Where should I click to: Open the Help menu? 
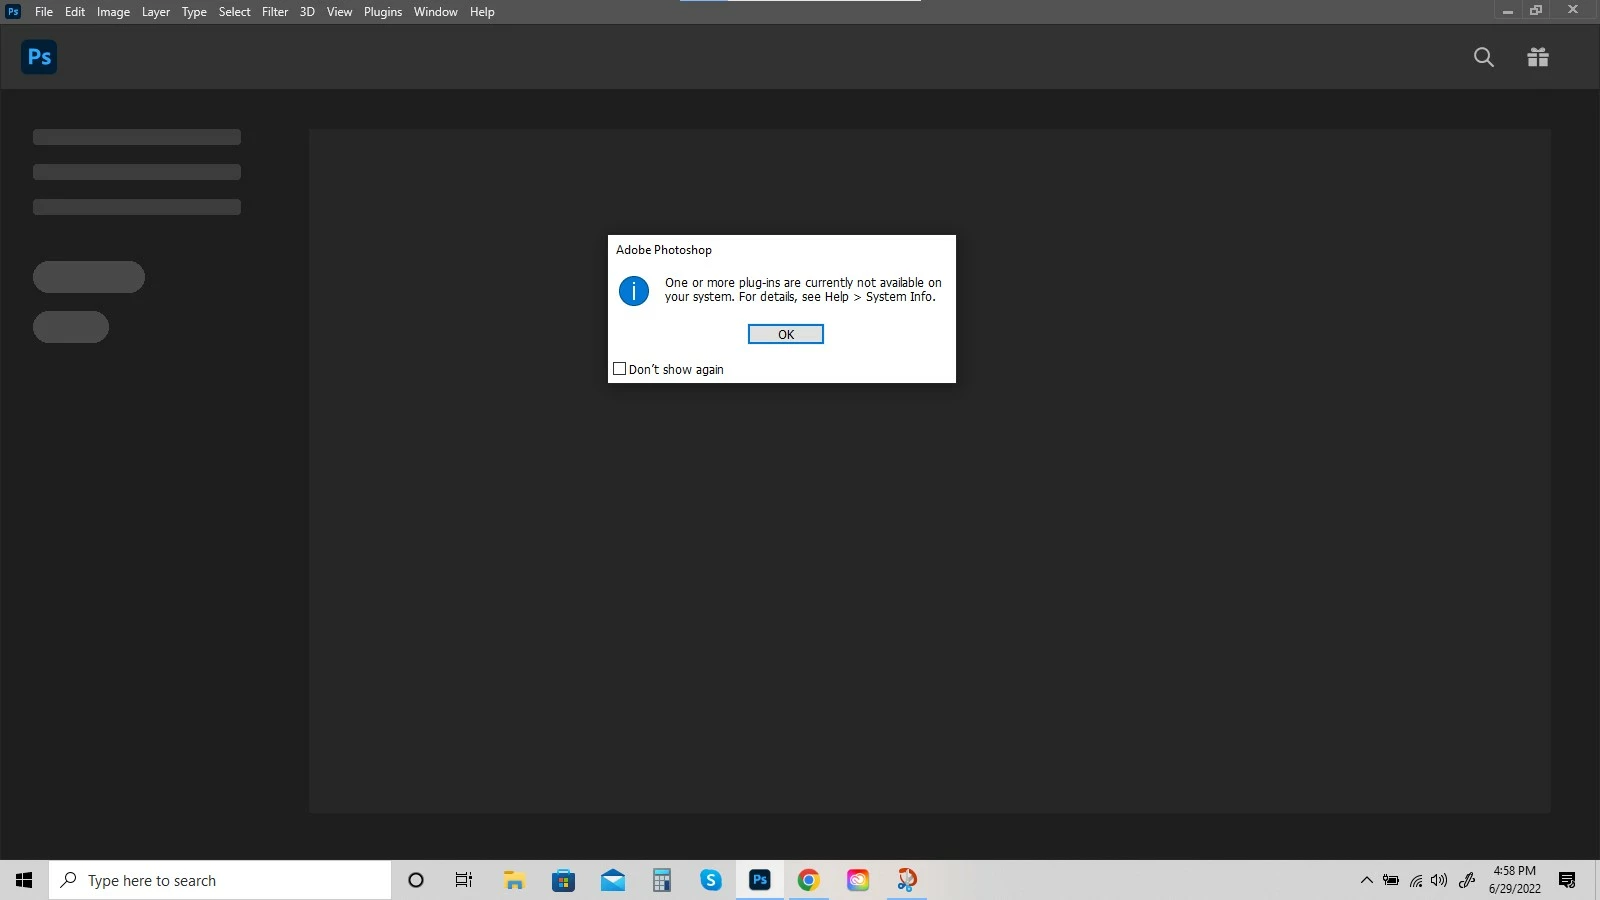coord(482,12)
